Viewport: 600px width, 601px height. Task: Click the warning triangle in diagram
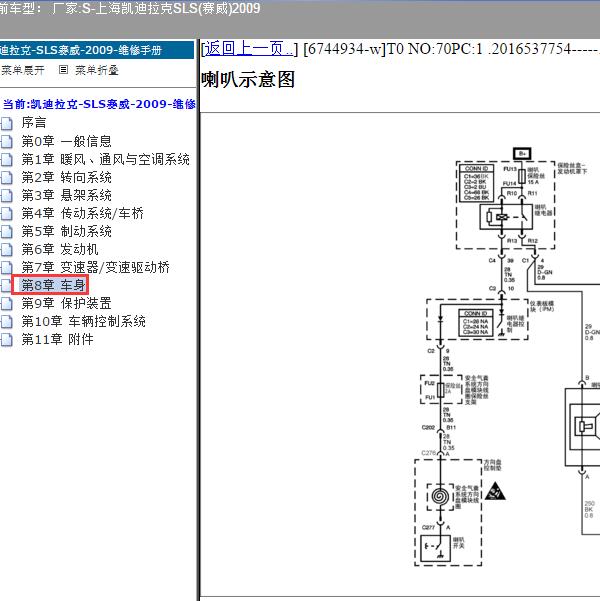495,492
